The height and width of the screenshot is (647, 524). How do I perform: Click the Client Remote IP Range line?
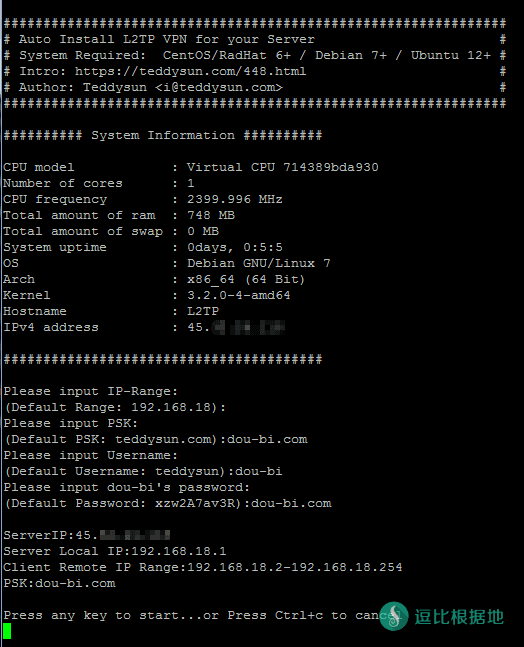[x=203, y=568]
